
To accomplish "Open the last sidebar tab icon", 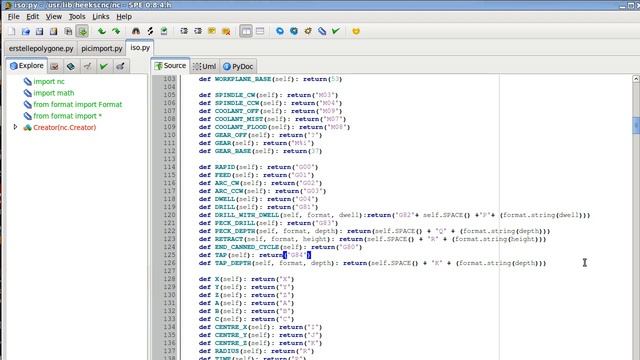I will 120,66.
